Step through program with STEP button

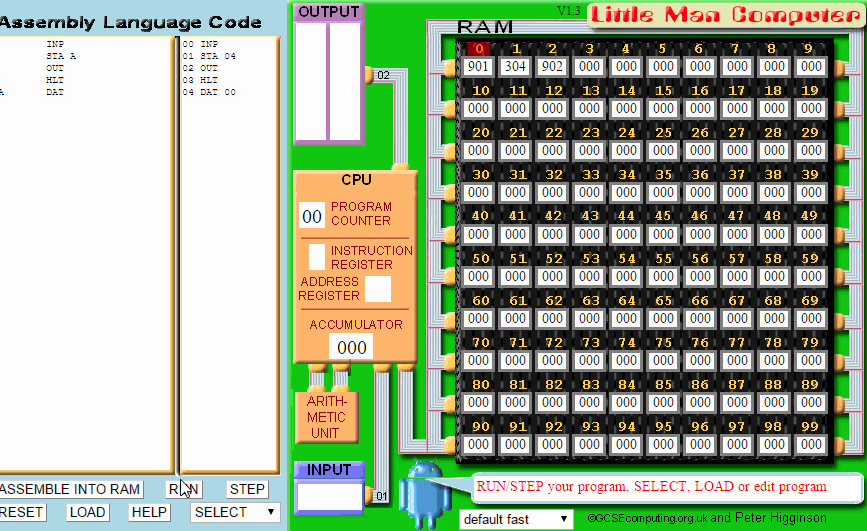pos(247,489)
